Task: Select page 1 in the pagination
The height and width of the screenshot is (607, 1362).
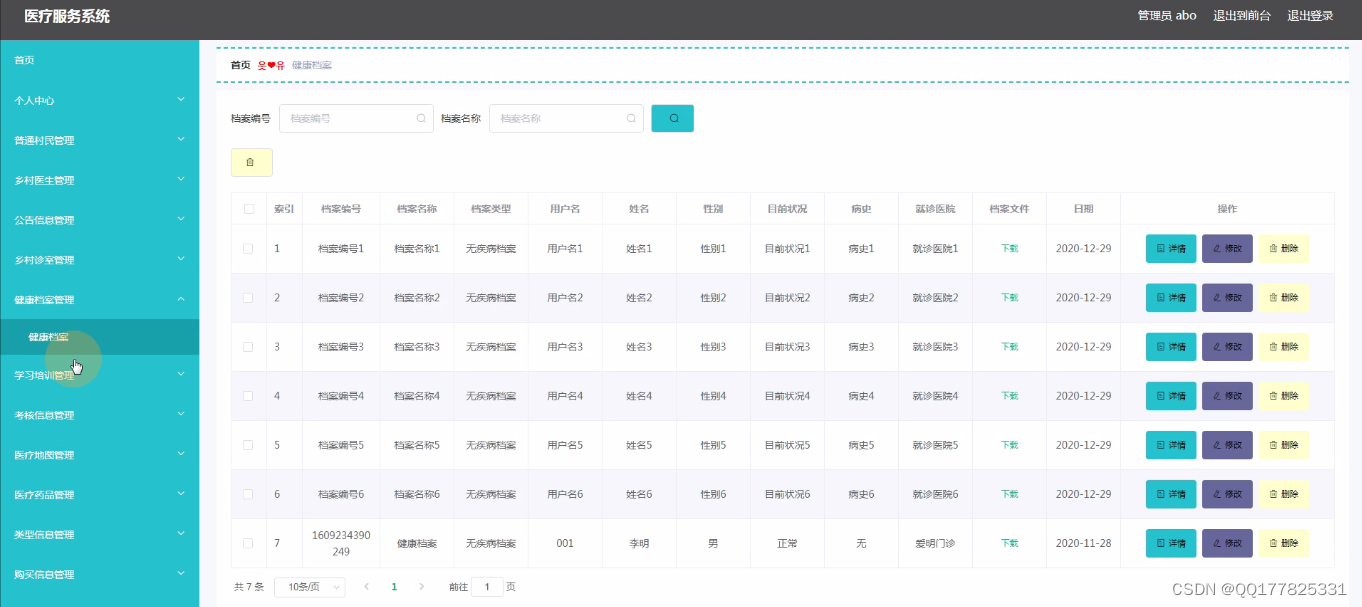Action: pyautogui.click(x=394, y=587)
